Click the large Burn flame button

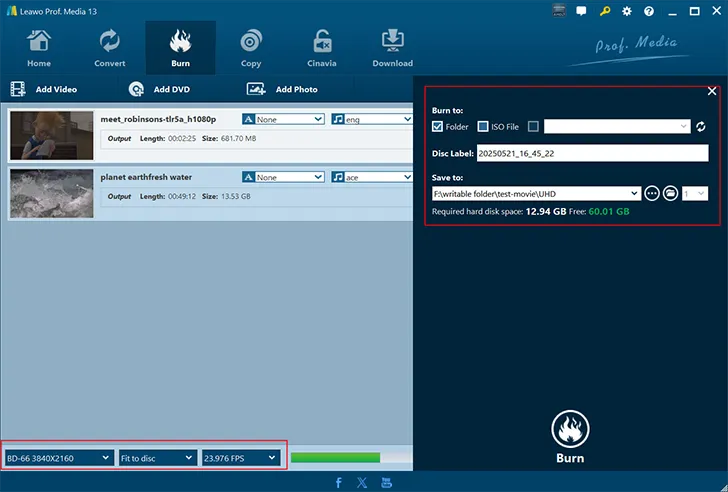[568, 430]
